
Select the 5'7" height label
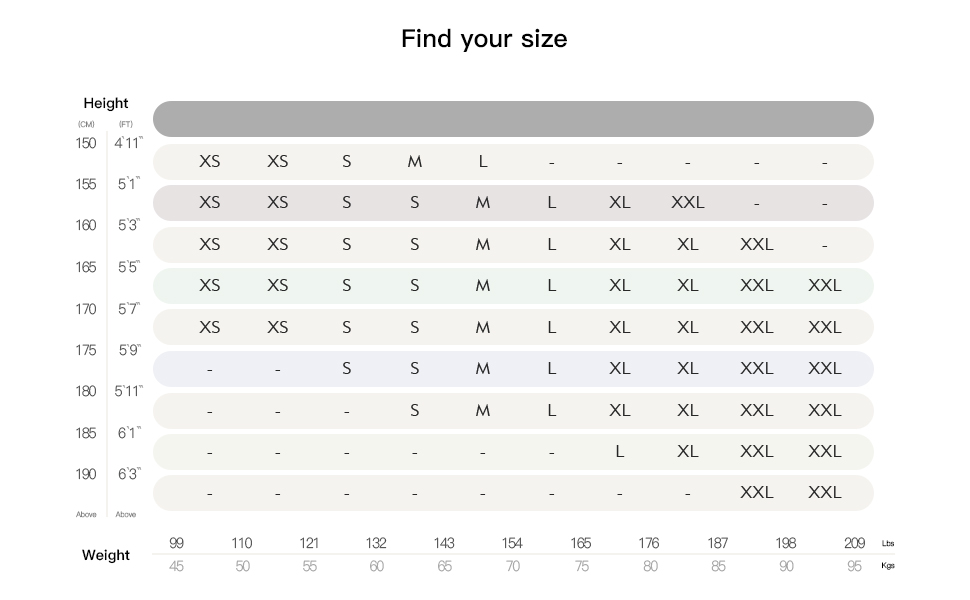coord(128,309)
